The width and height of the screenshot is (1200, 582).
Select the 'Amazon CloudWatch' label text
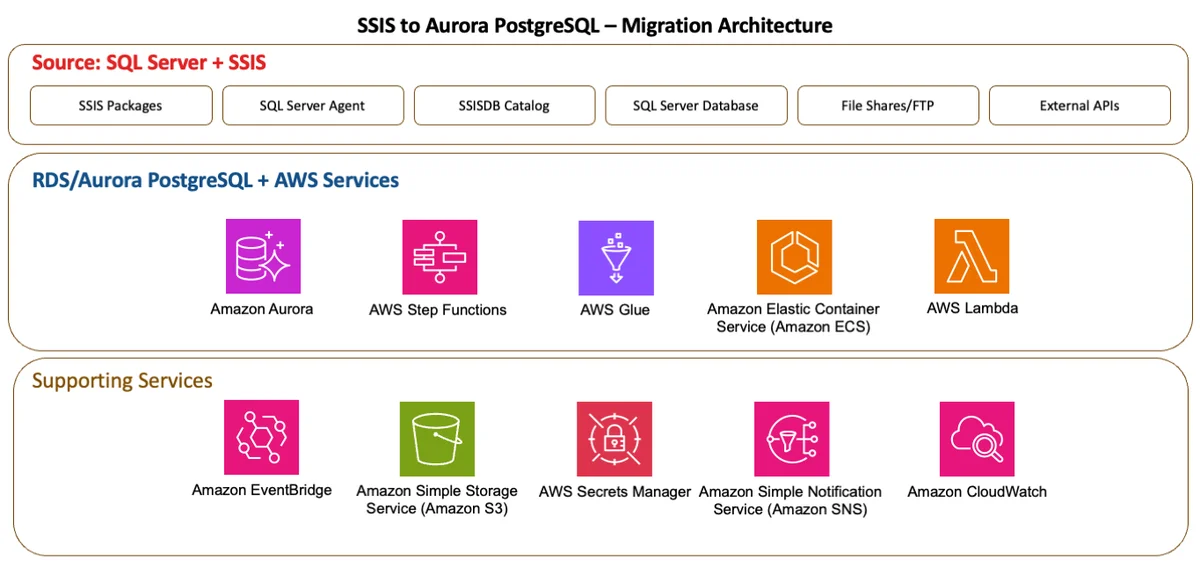pos(977,492)
